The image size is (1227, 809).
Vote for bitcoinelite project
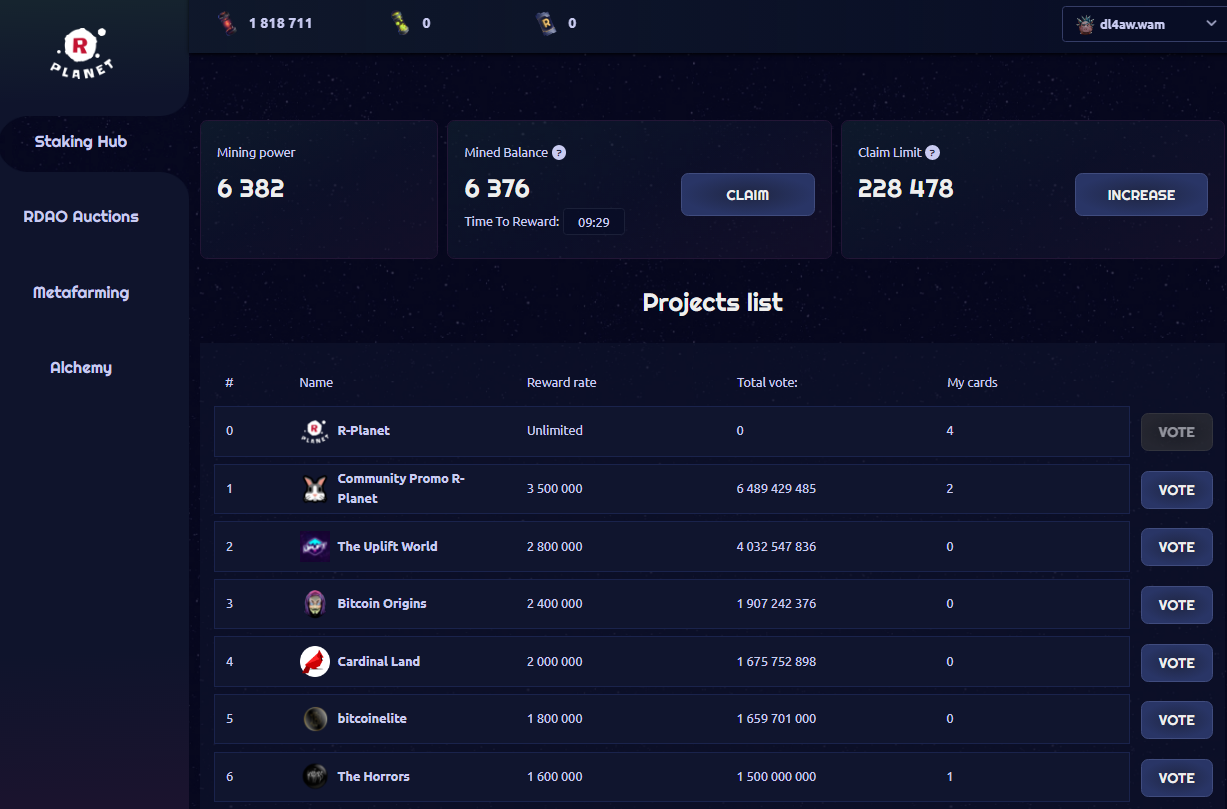pos(1177,720)
